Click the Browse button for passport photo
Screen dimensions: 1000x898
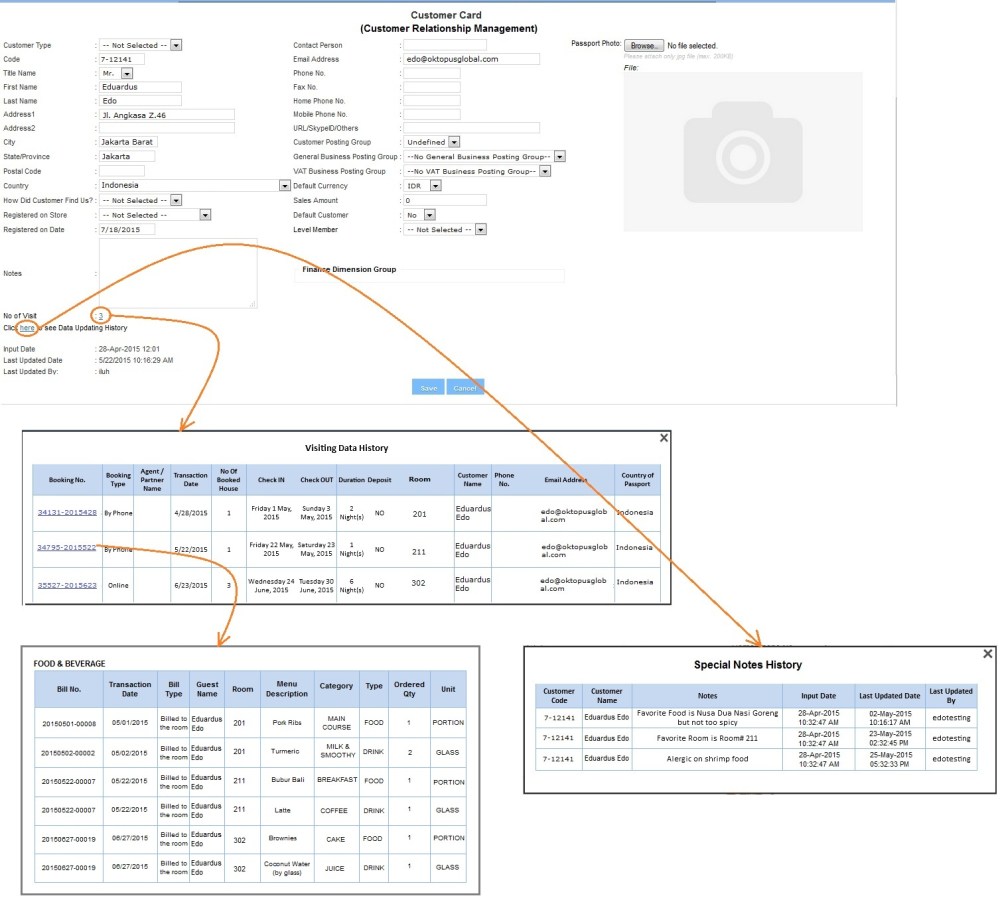point(644,46)
